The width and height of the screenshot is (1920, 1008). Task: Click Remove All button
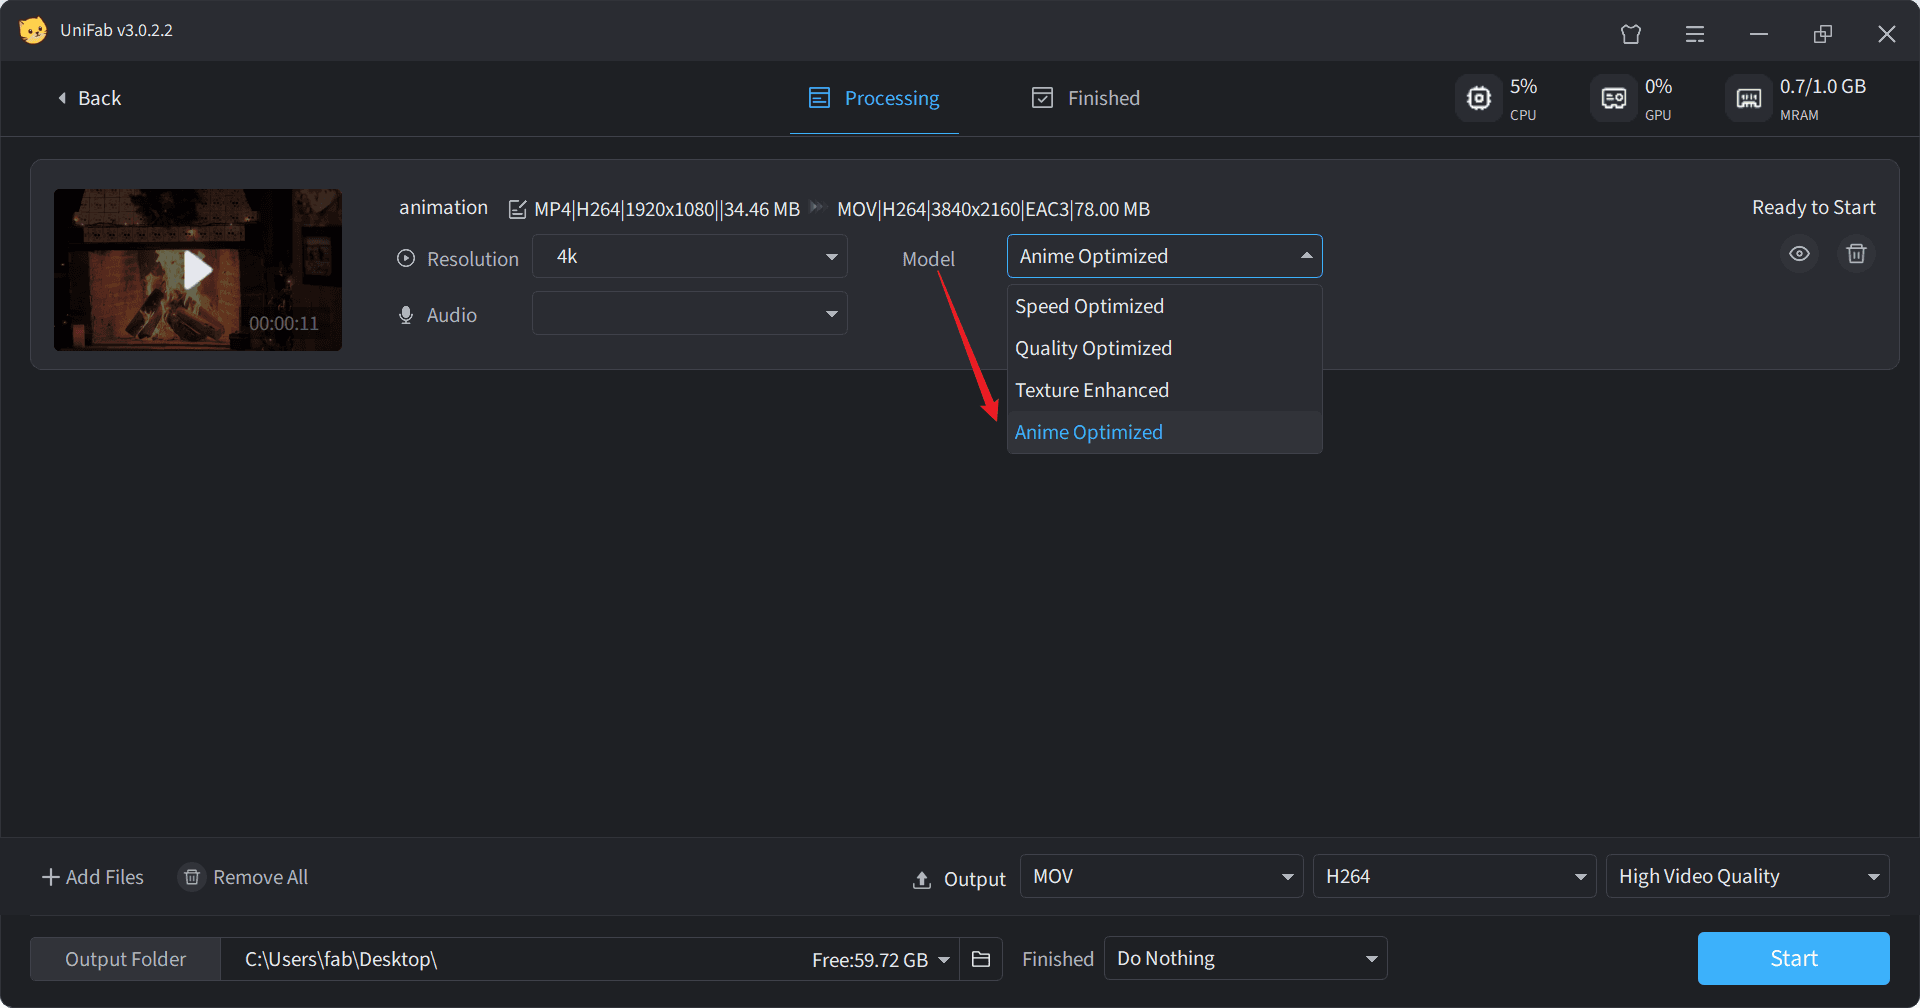click(243, 877)
